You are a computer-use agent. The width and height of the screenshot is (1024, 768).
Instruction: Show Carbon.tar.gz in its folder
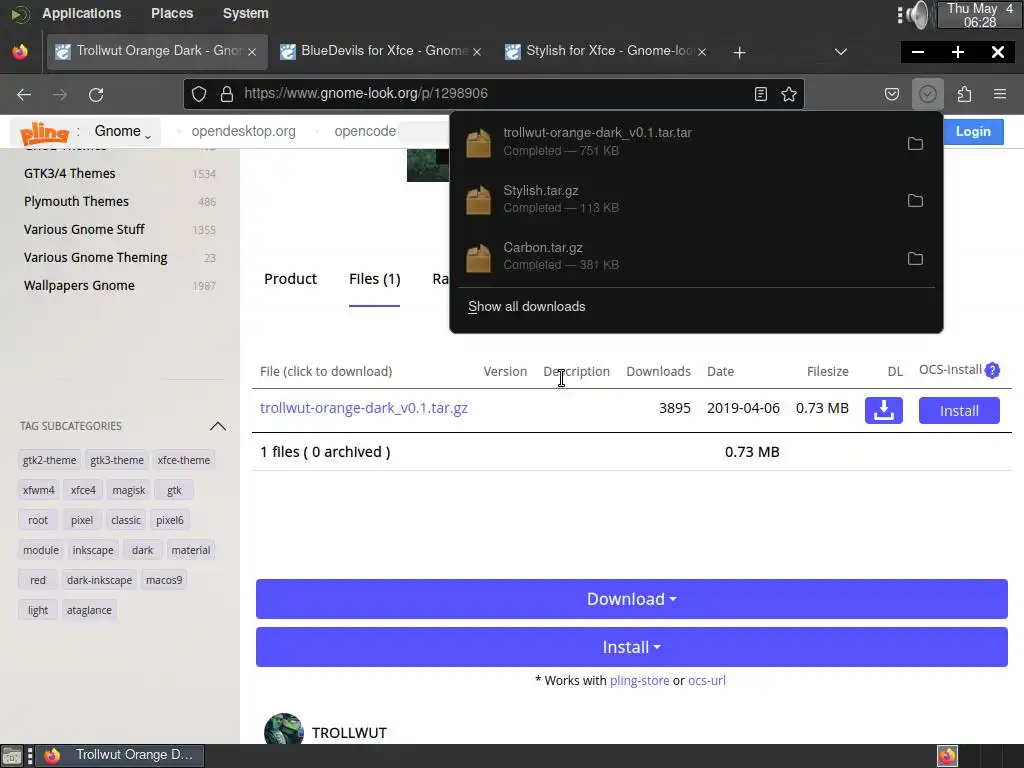(915, 259)
